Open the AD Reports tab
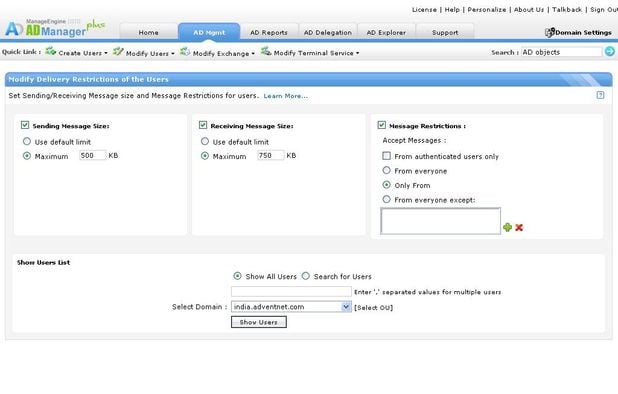 tap(269, 32)
